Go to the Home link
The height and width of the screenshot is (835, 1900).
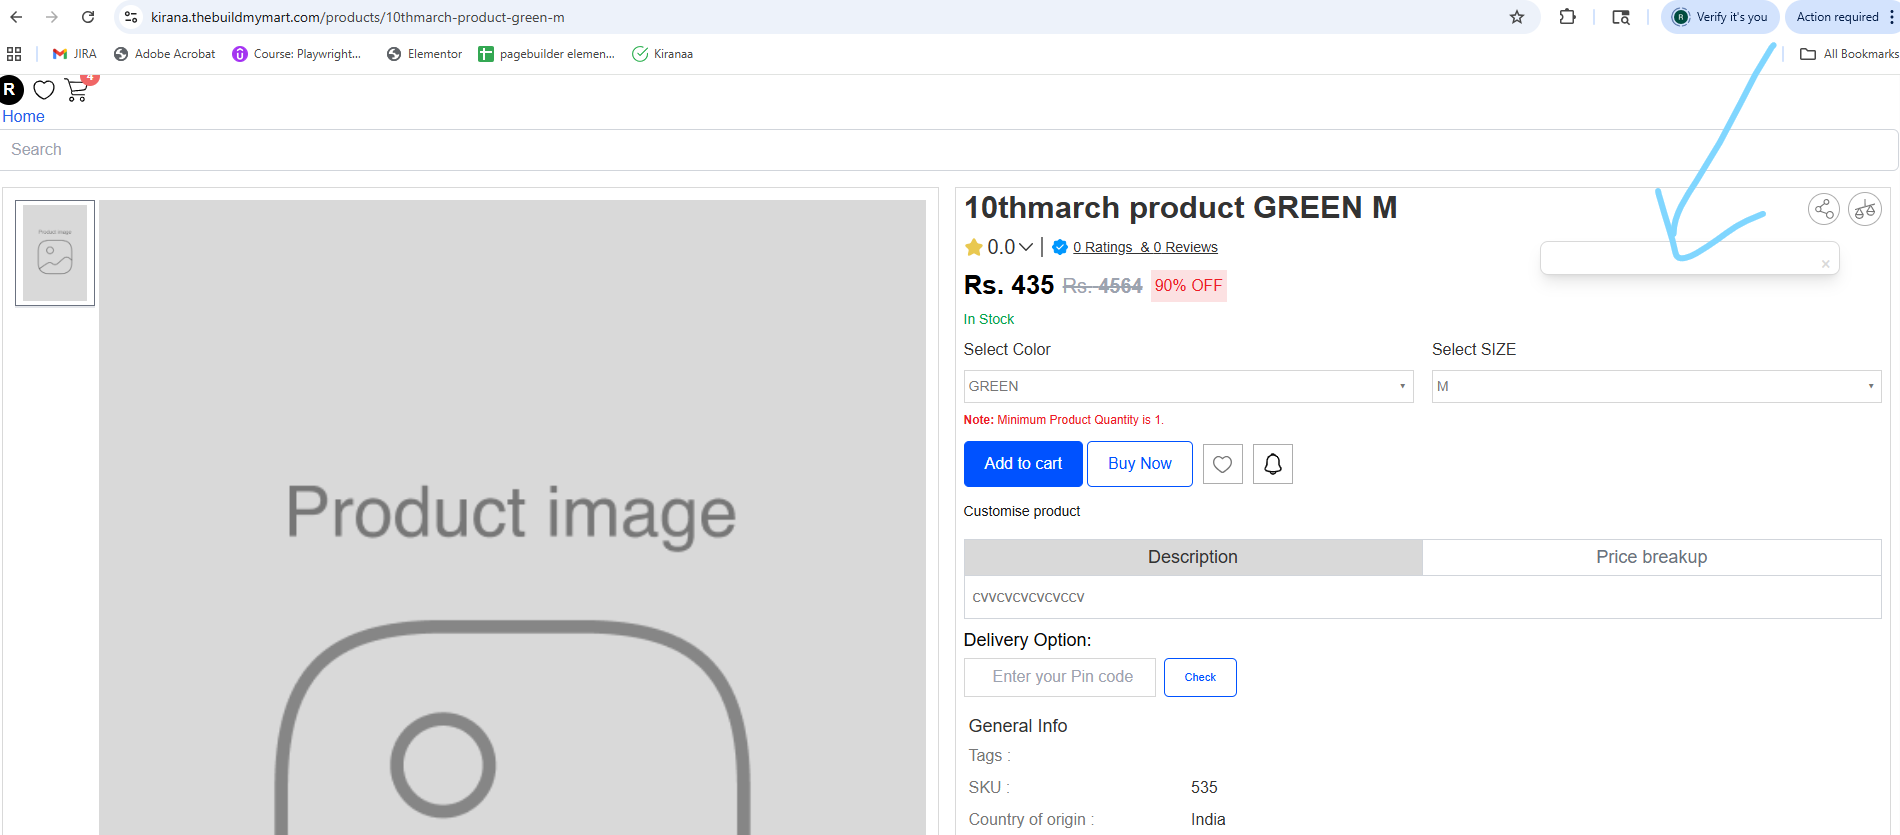(x=23, y=117)
